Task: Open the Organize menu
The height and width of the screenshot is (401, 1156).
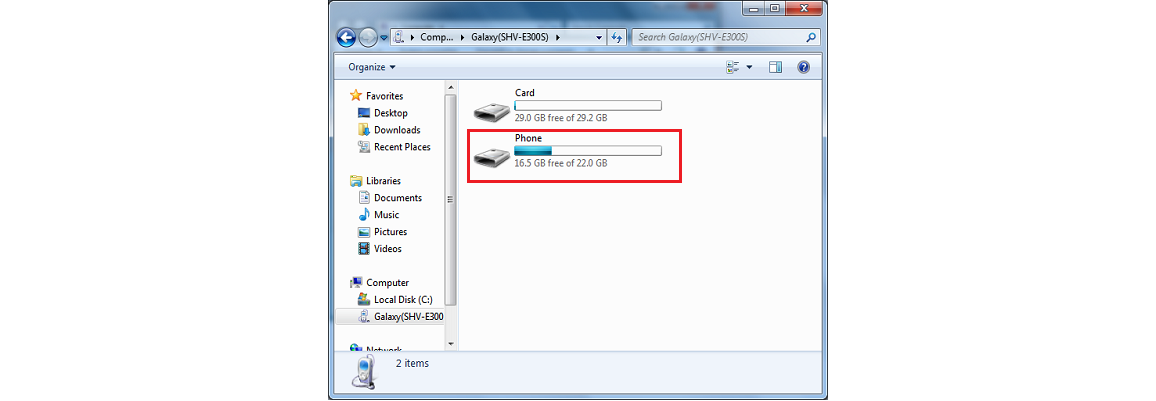Action: pyautogui.click(x=372, y=67)
